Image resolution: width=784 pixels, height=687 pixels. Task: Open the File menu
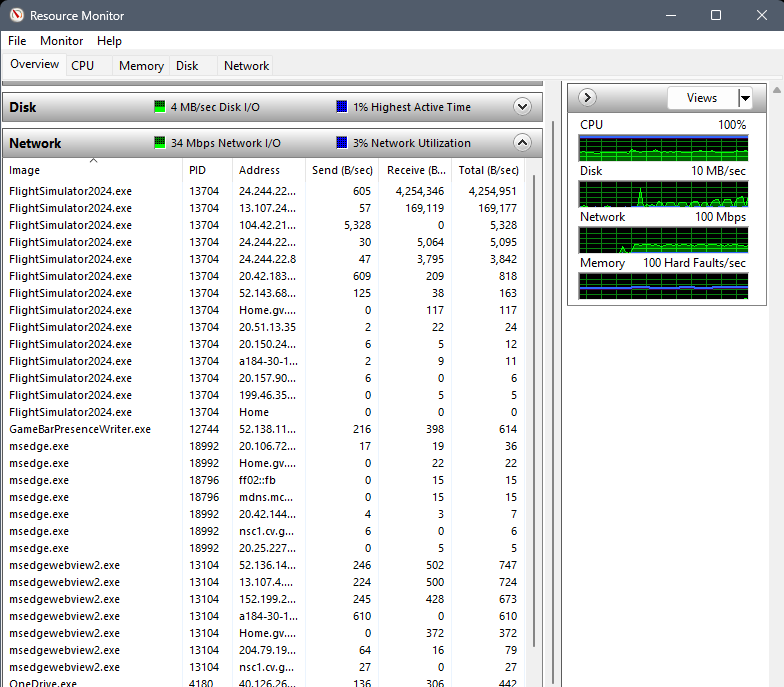17,41
